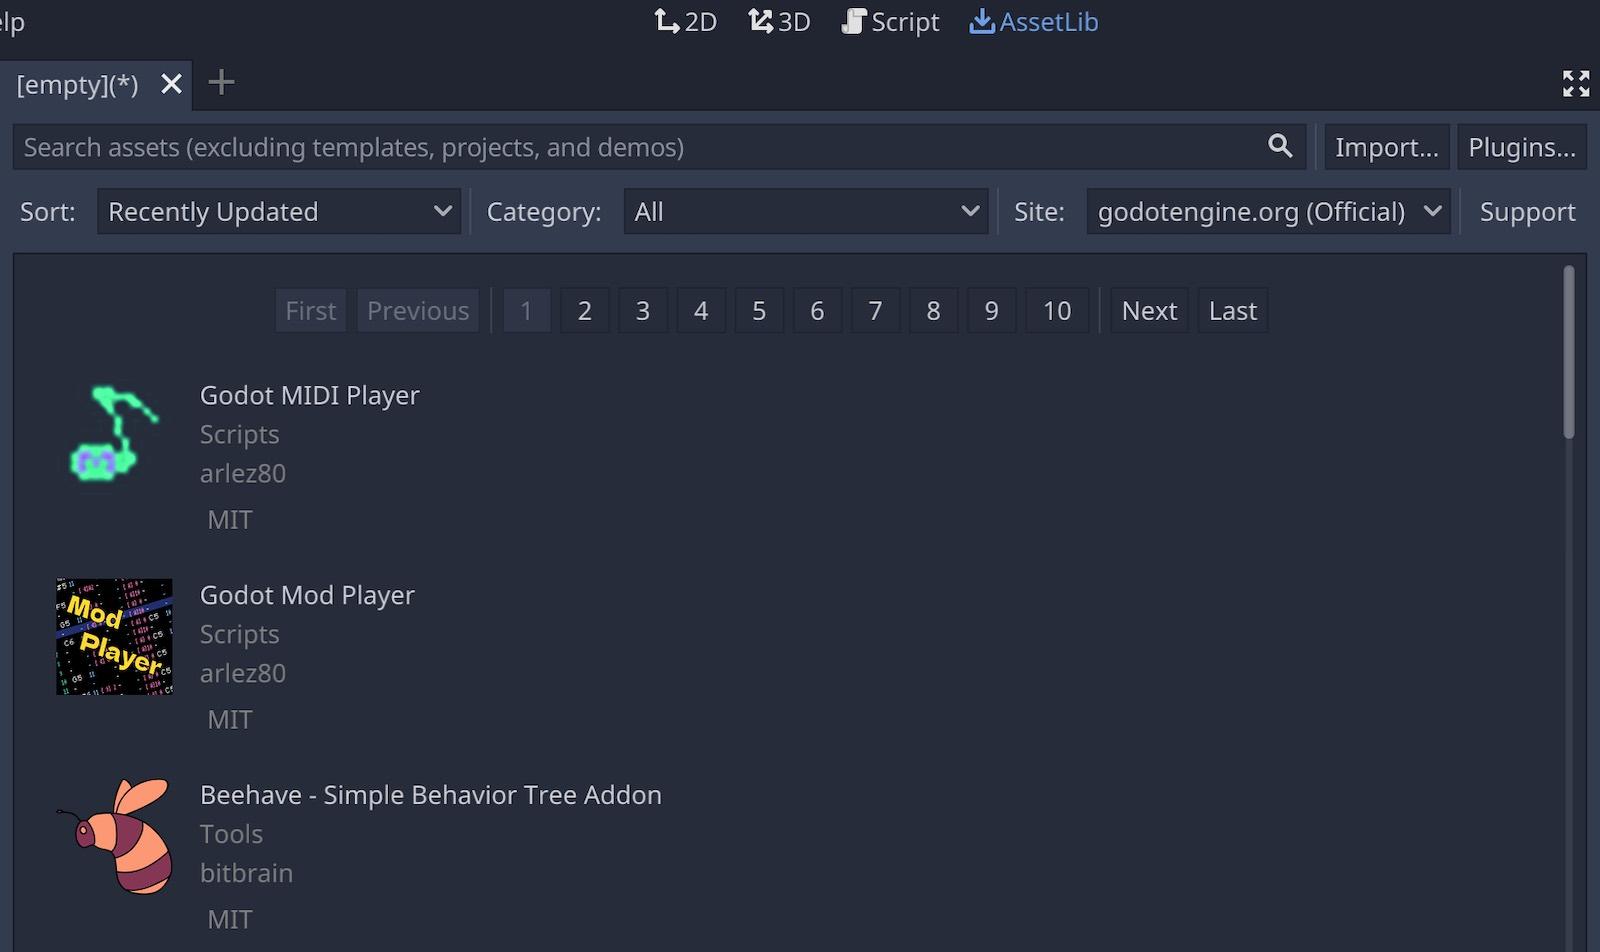Close the [empty](*) scene tab

pyautogui.click(x=171, y=84)
